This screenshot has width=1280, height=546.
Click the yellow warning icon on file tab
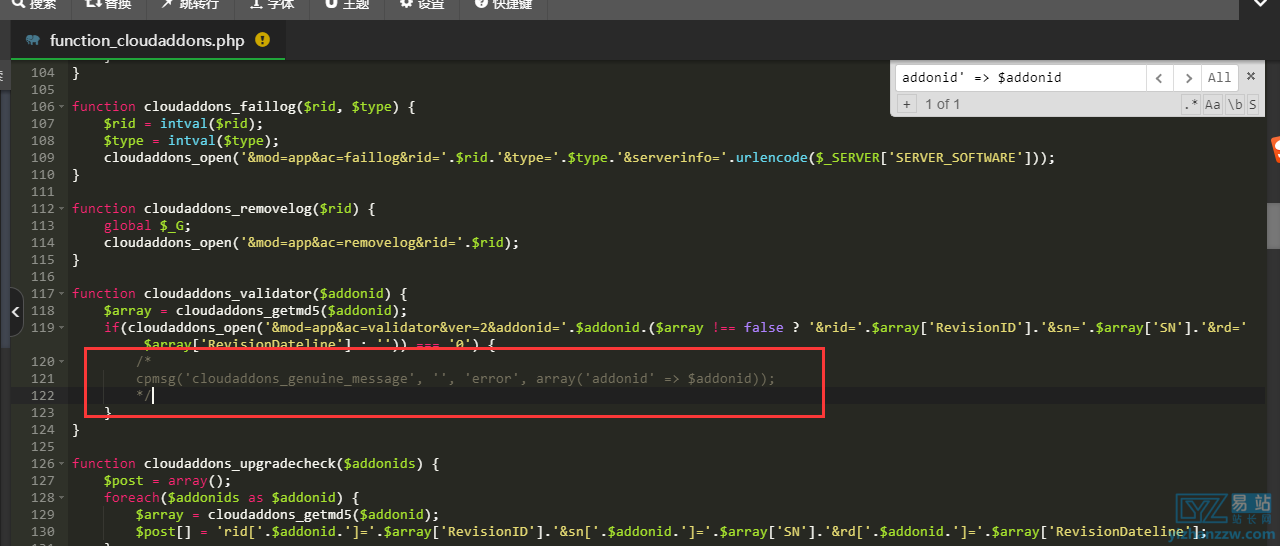click(263, 40)
